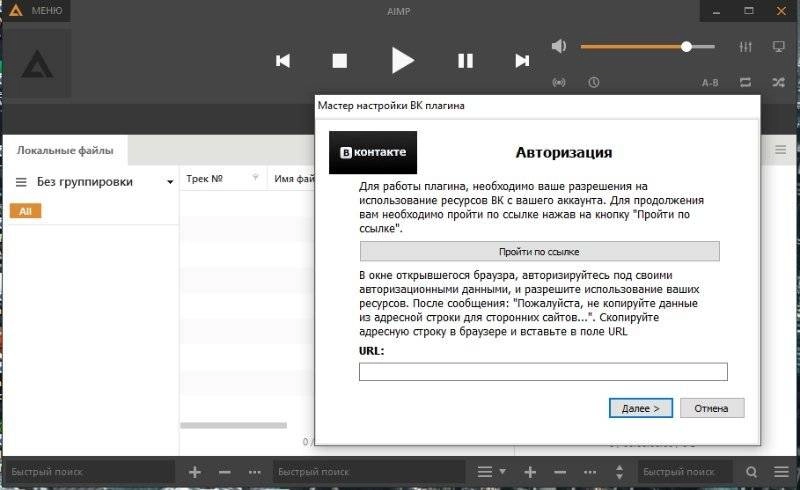The height and width of the screenshot is (490, 800).
Task: Stop playback with the square button
Action: (x=339, y=61)
